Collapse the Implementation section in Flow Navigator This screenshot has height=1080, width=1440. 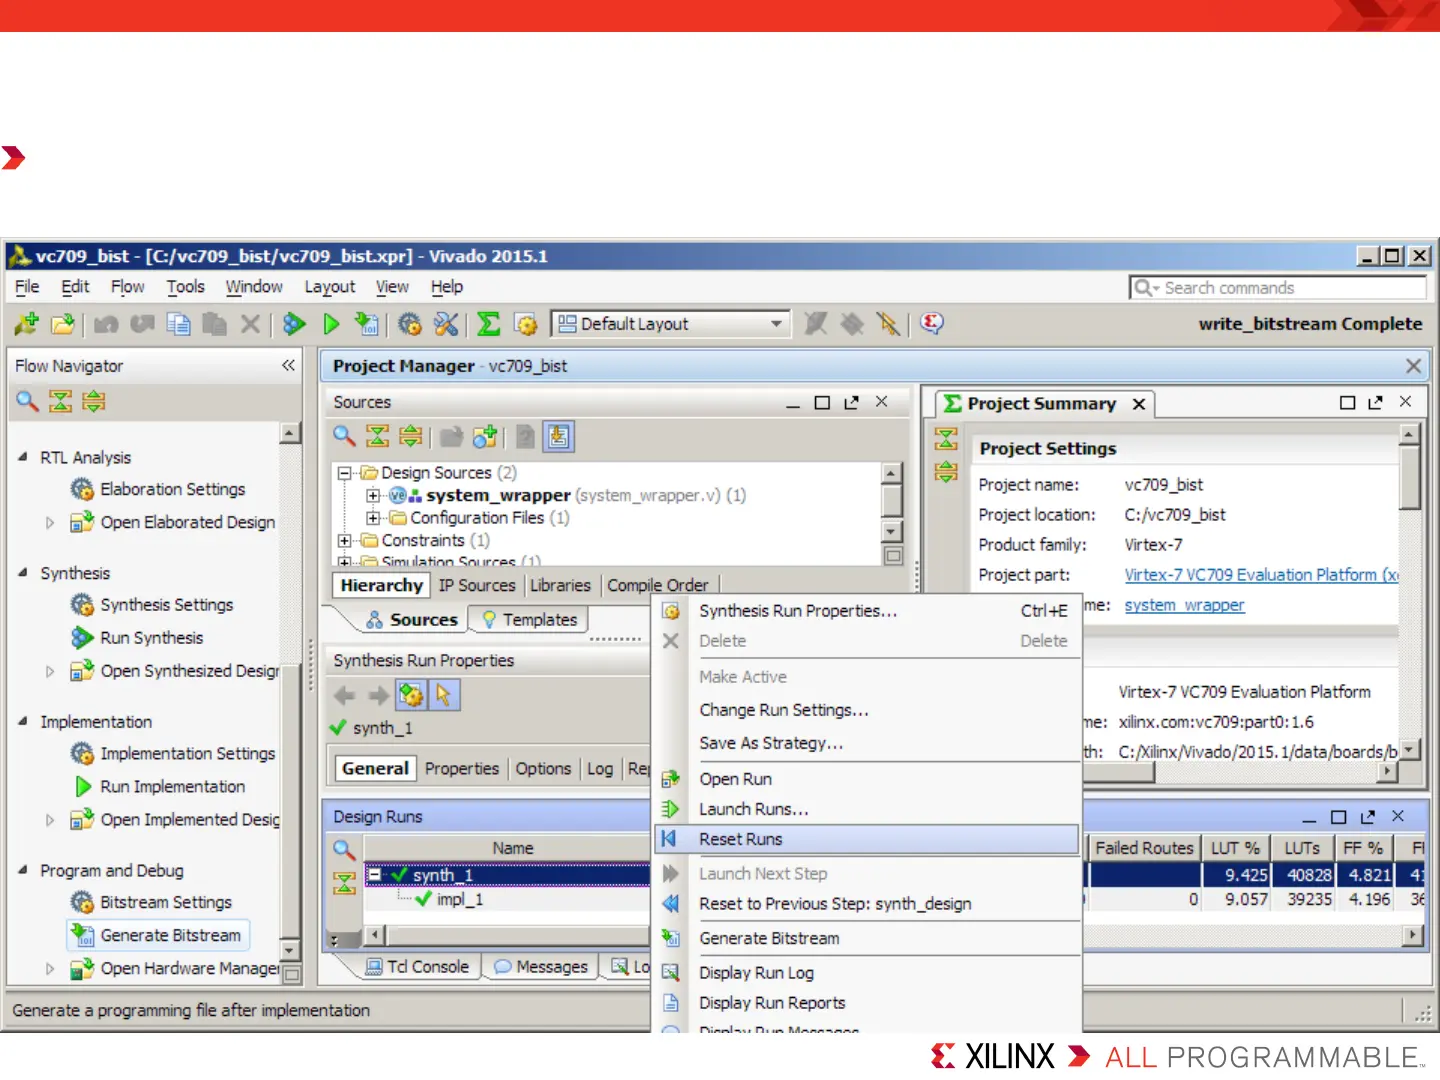click(x=22, y=720)
